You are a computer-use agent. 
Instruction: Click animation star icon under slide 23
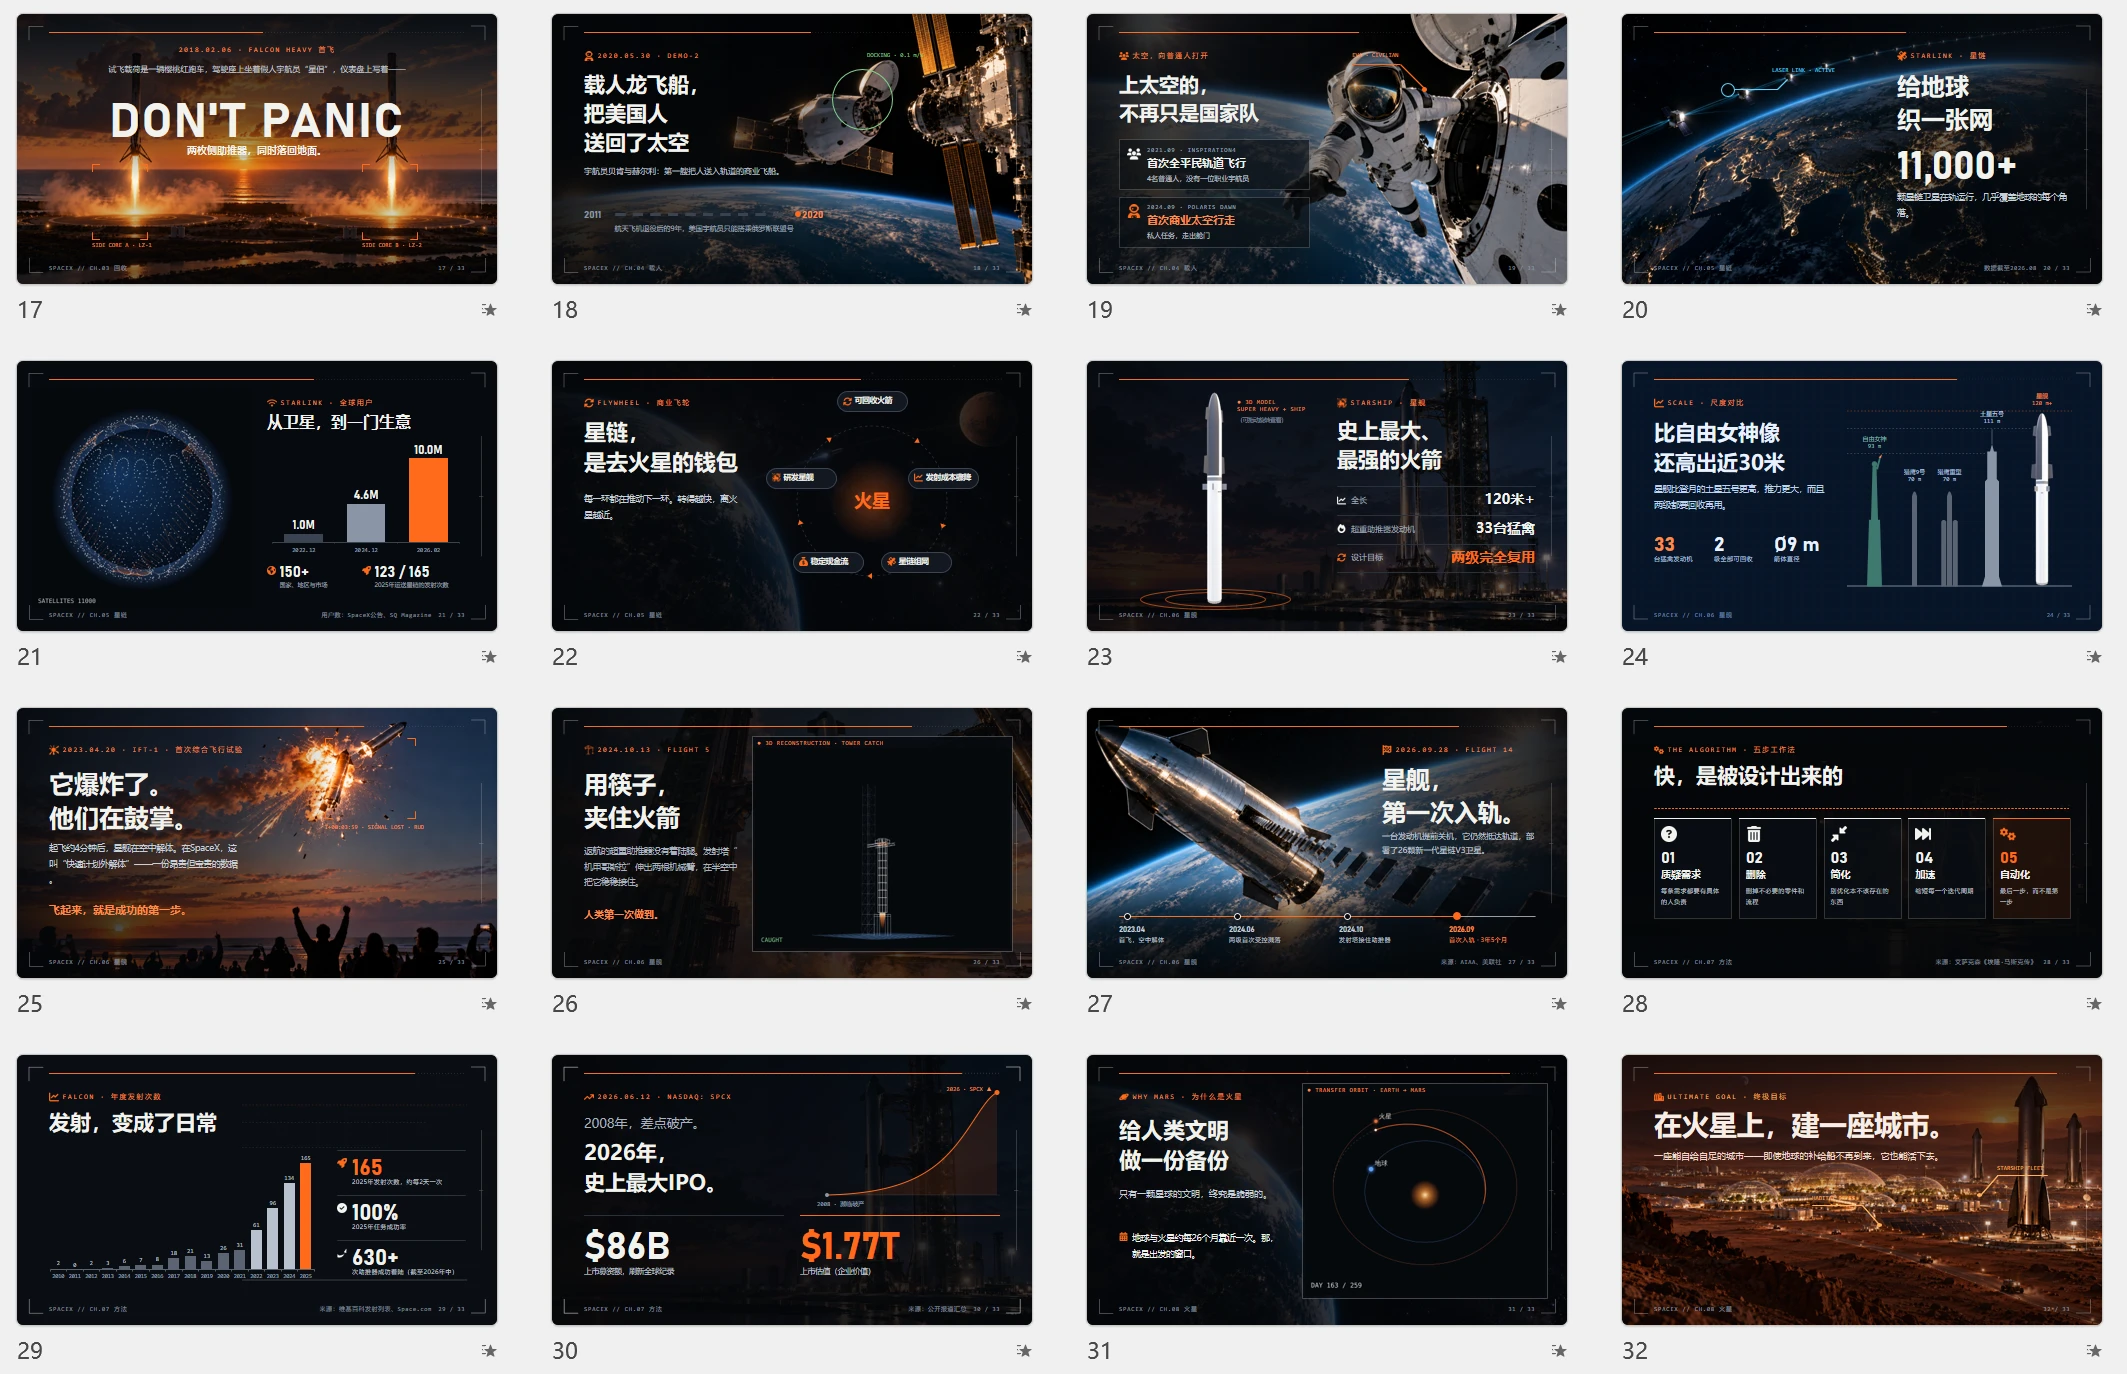tap(1559, 657)
